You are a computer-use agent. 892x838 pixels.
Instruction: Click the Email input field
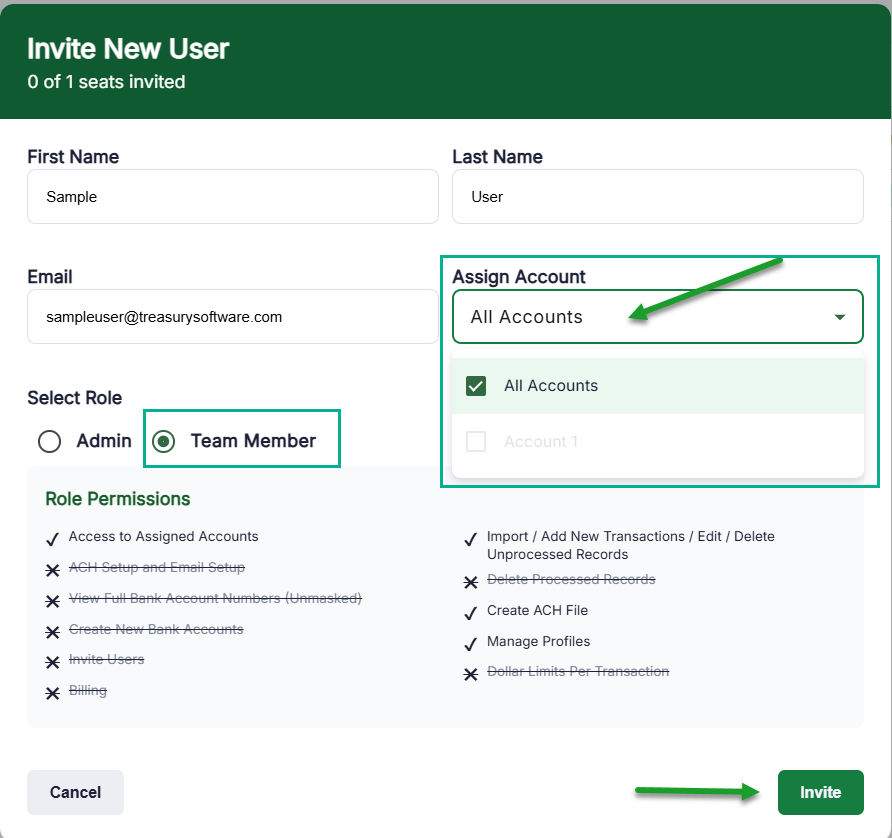pyautogui.click(x=232, y=317)
